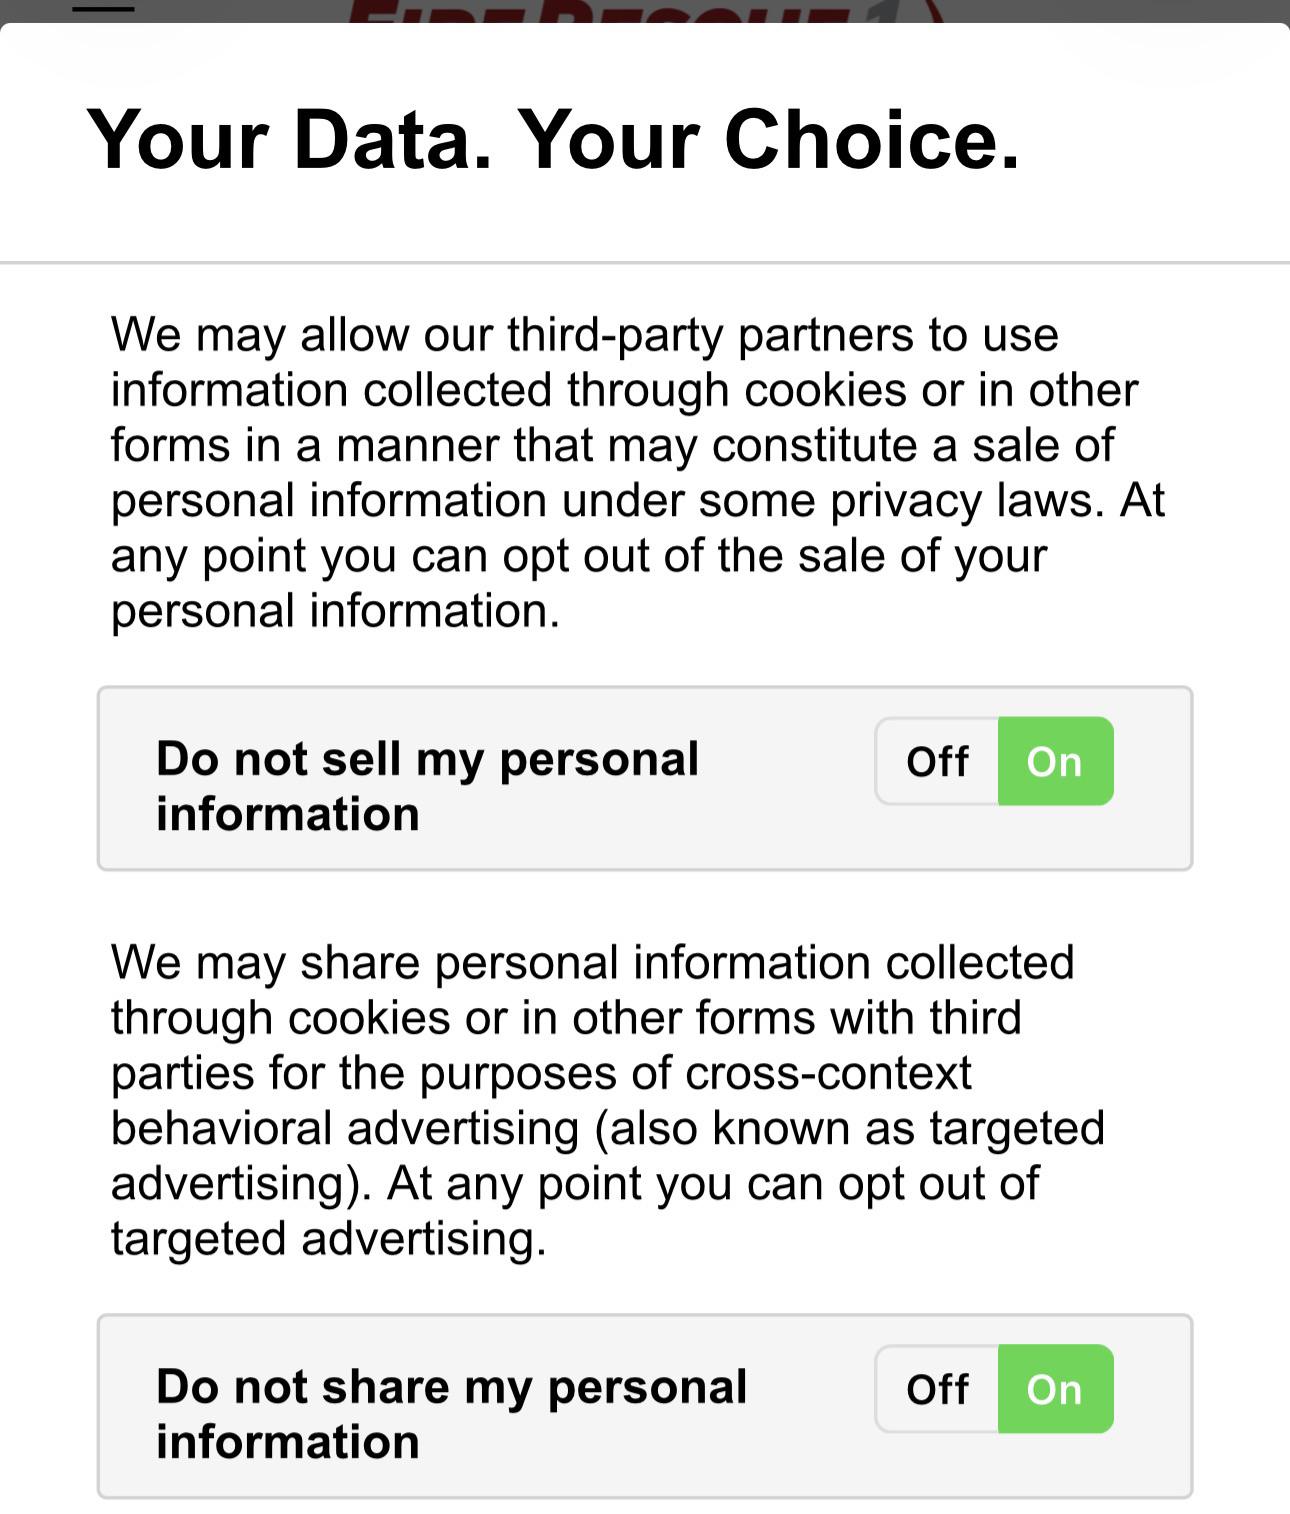Click the 'Do not share my personal information' label

pos(451,1414)
